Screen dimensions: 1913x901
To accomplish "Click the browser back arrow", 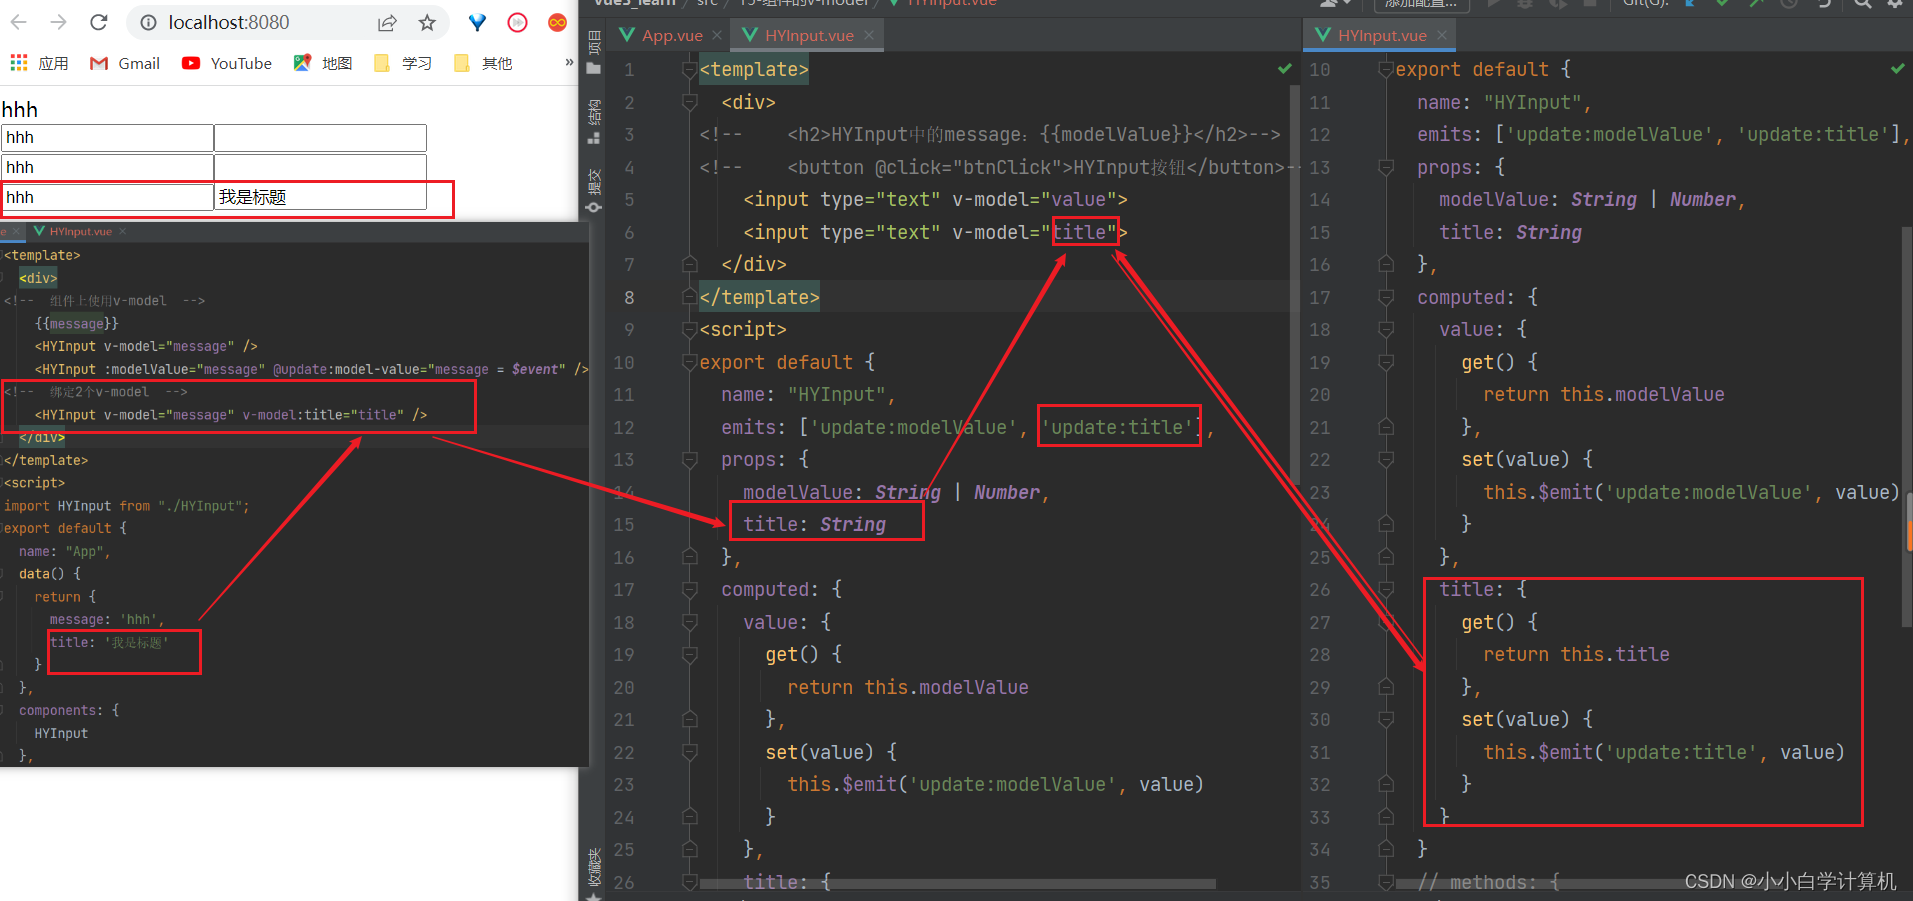I will click(x=19, y=22).
